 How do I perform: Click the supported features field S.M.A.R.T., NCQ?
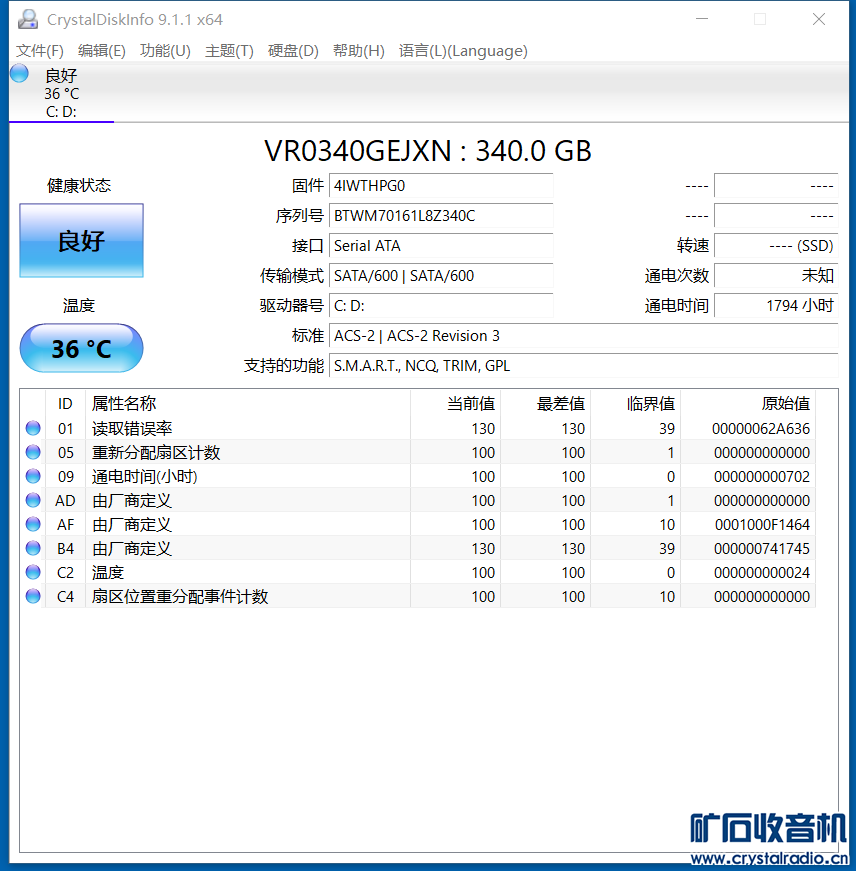click(583, 366)
